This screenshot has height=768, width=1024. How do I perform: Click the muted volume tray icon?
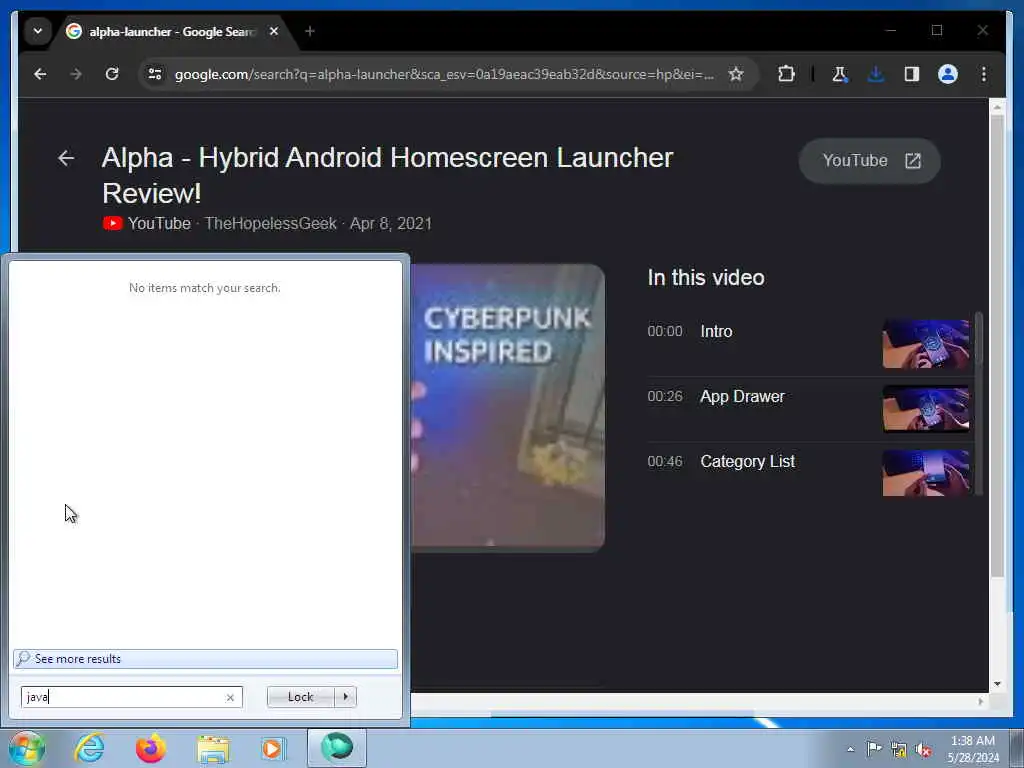coord(923,750)
